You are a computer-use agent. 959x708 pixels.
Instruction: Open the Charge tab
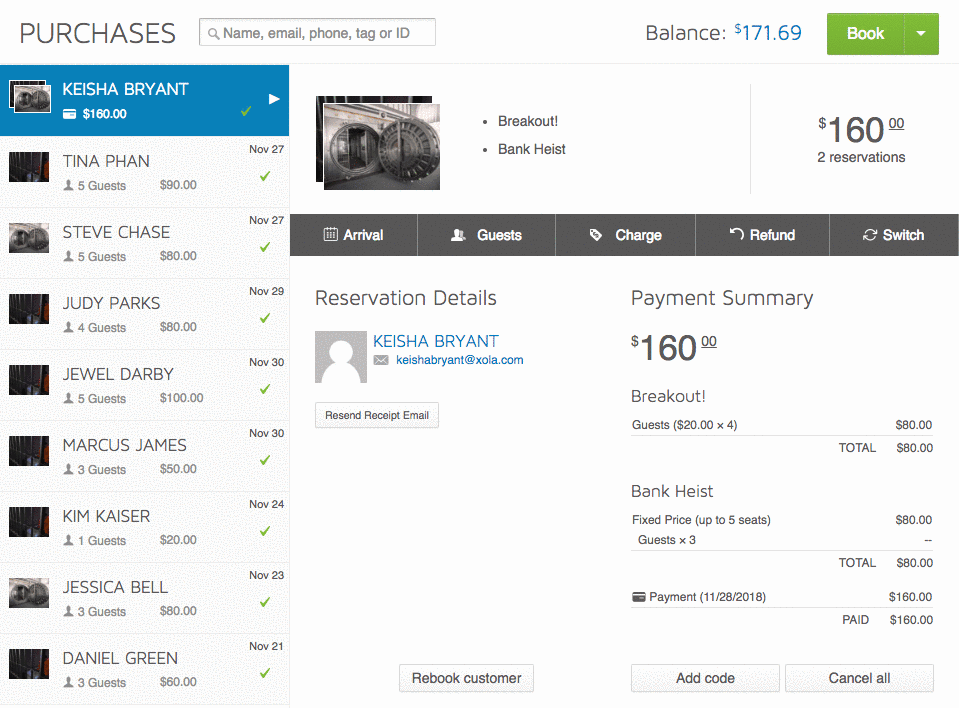[x=625, y=235]
